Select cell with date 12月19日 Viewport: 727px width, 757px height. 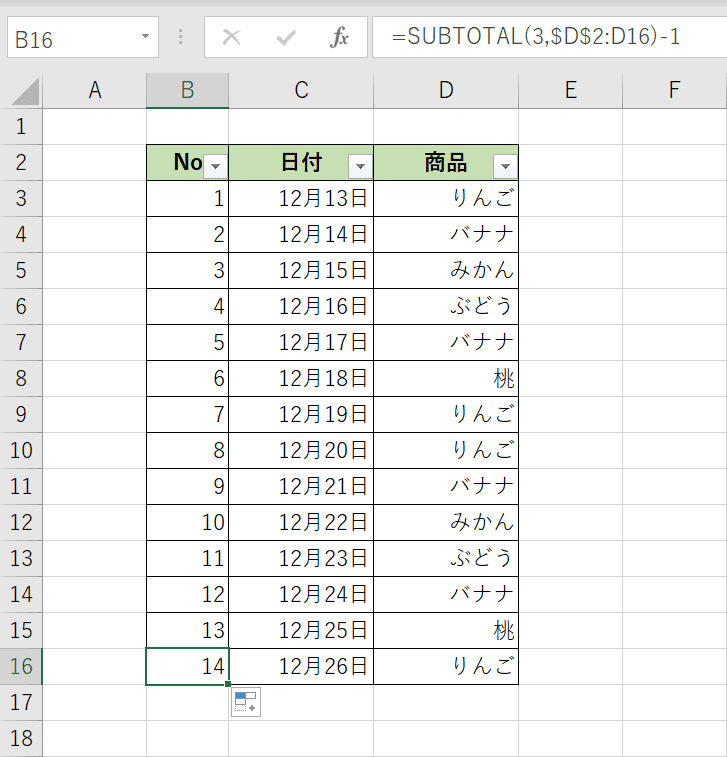click(x=301, y=414)
